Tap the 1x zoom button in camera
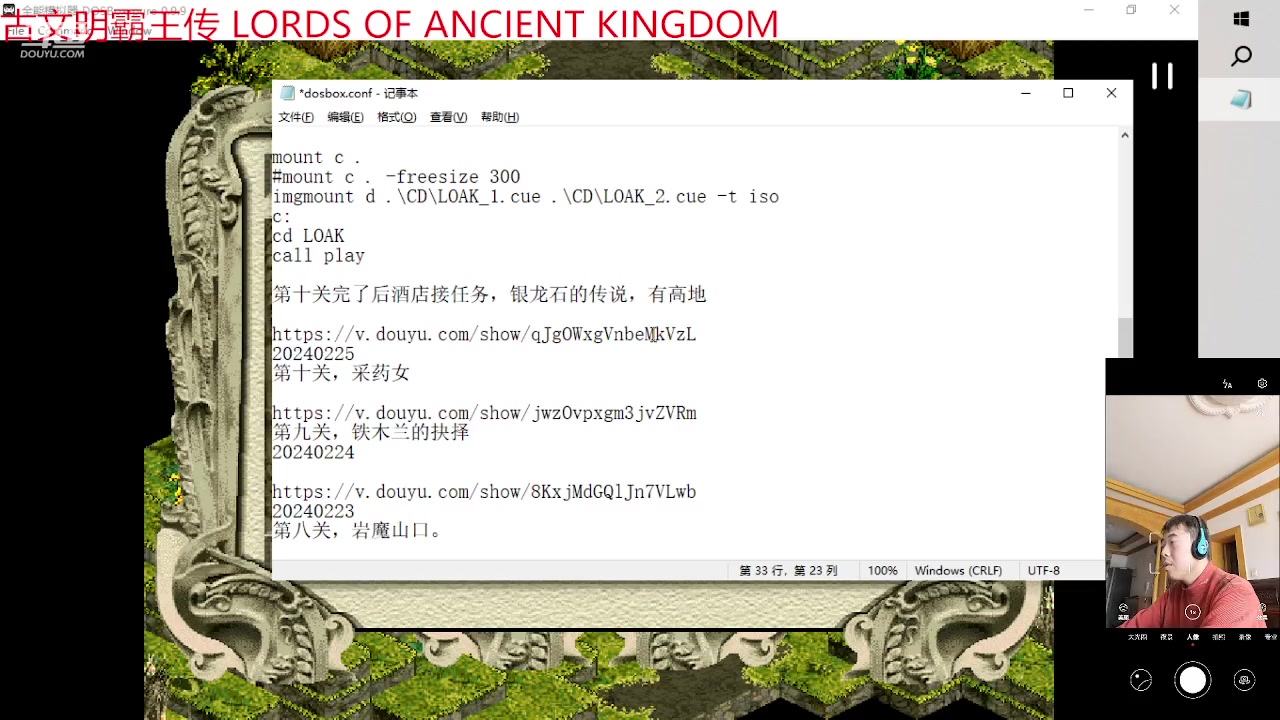 1192,612
